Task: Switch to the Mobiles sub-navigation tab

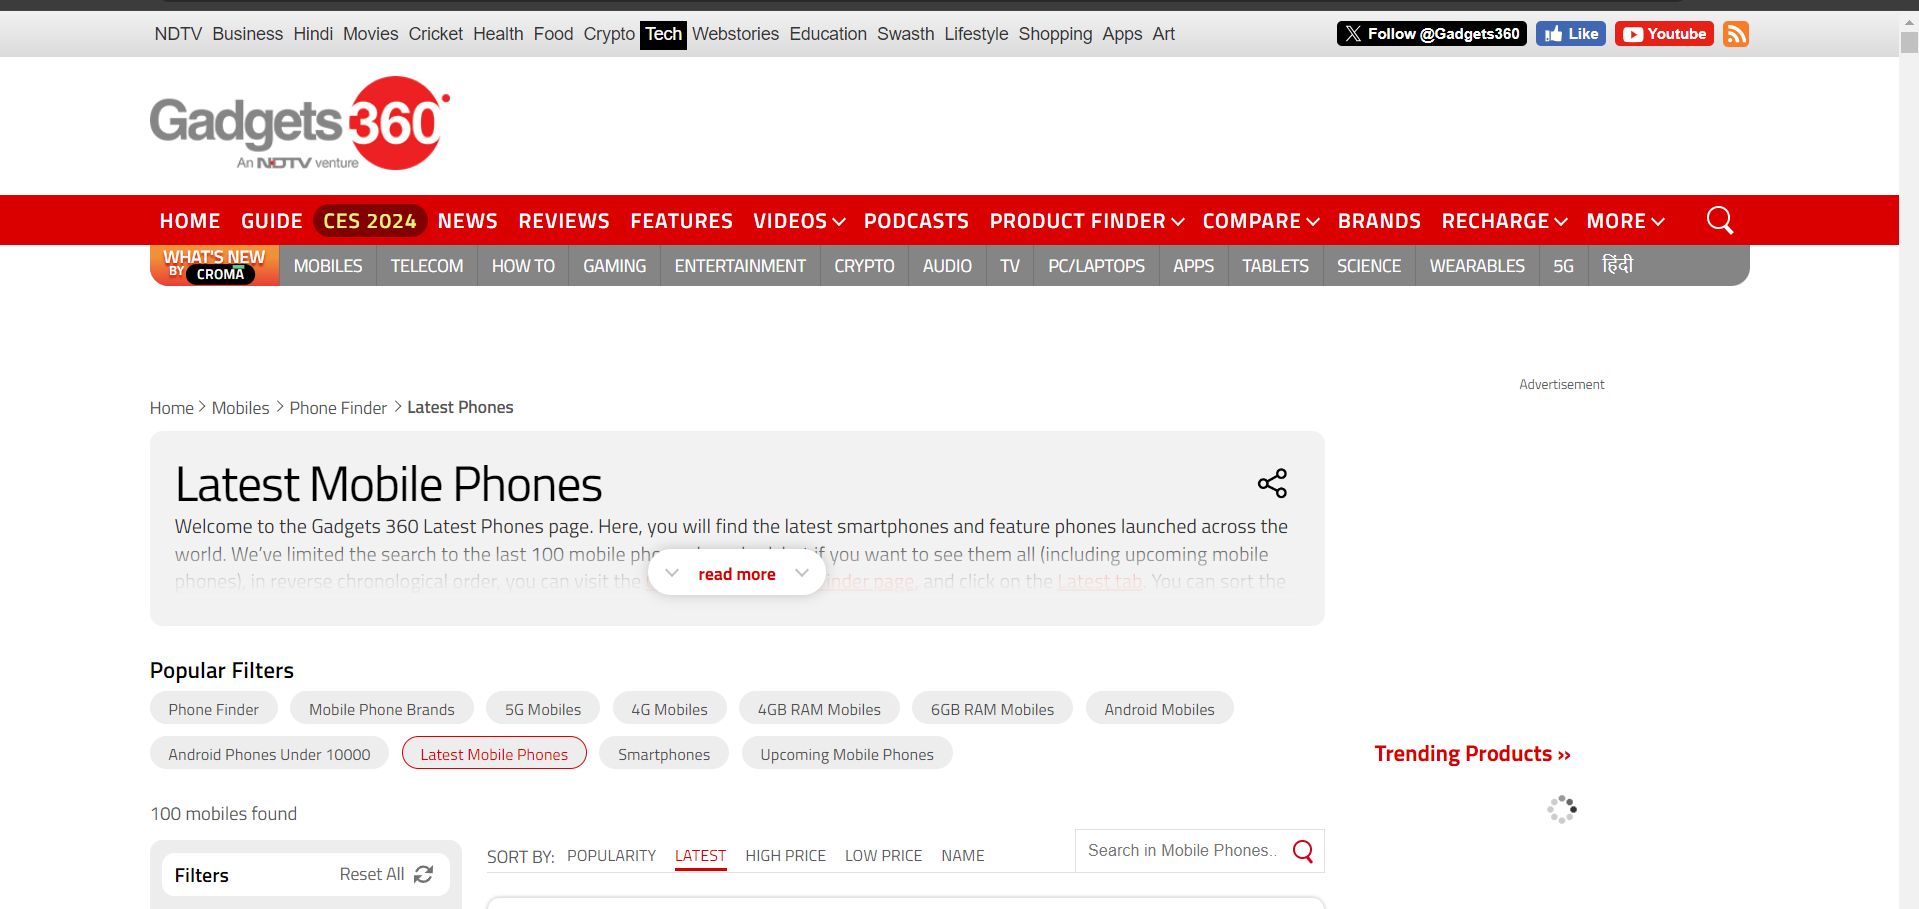Action: (x=328, y=266)
